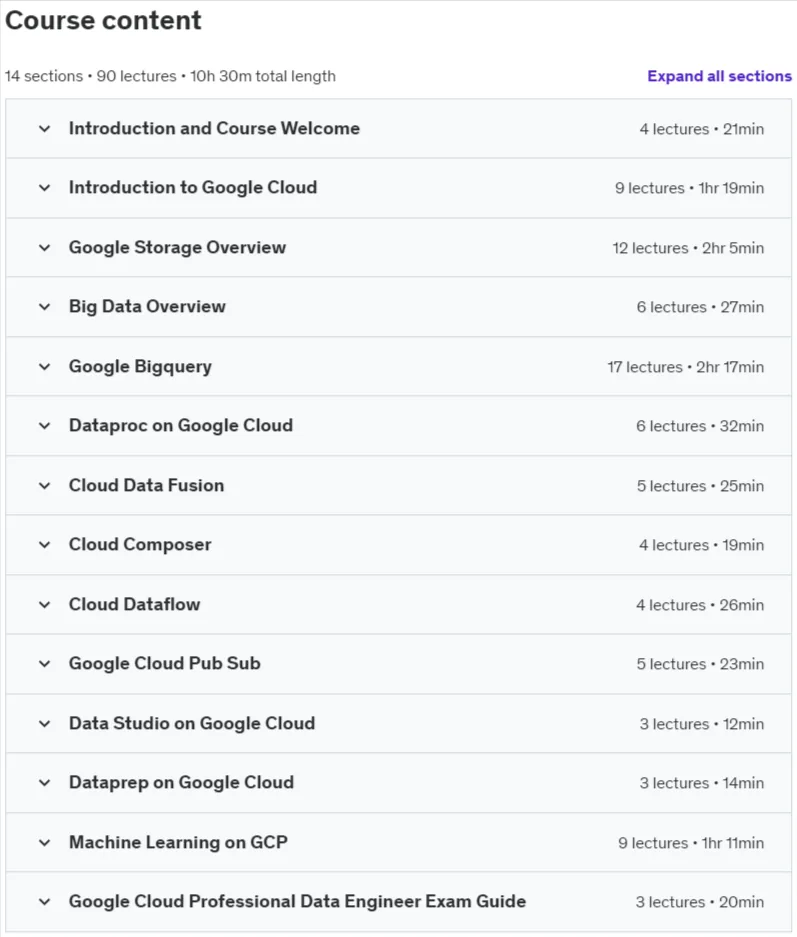Click the '6 lectures • 27min' text
797x937 pixels.
(x=700, y=307)
